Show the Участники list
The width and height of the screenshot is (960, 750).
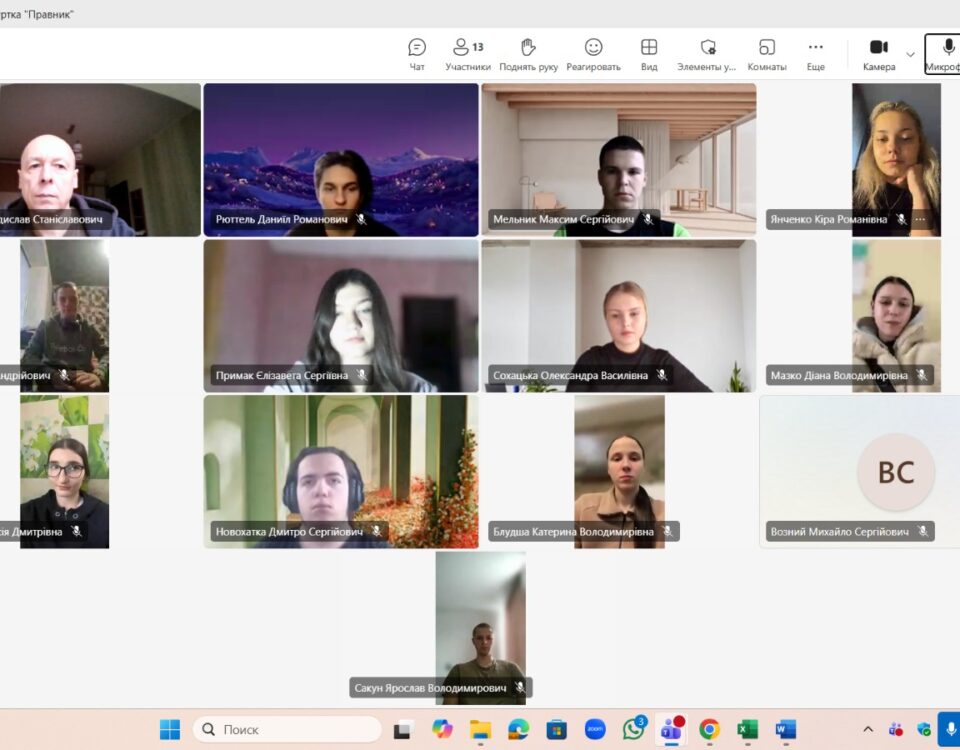click(467, 54)
